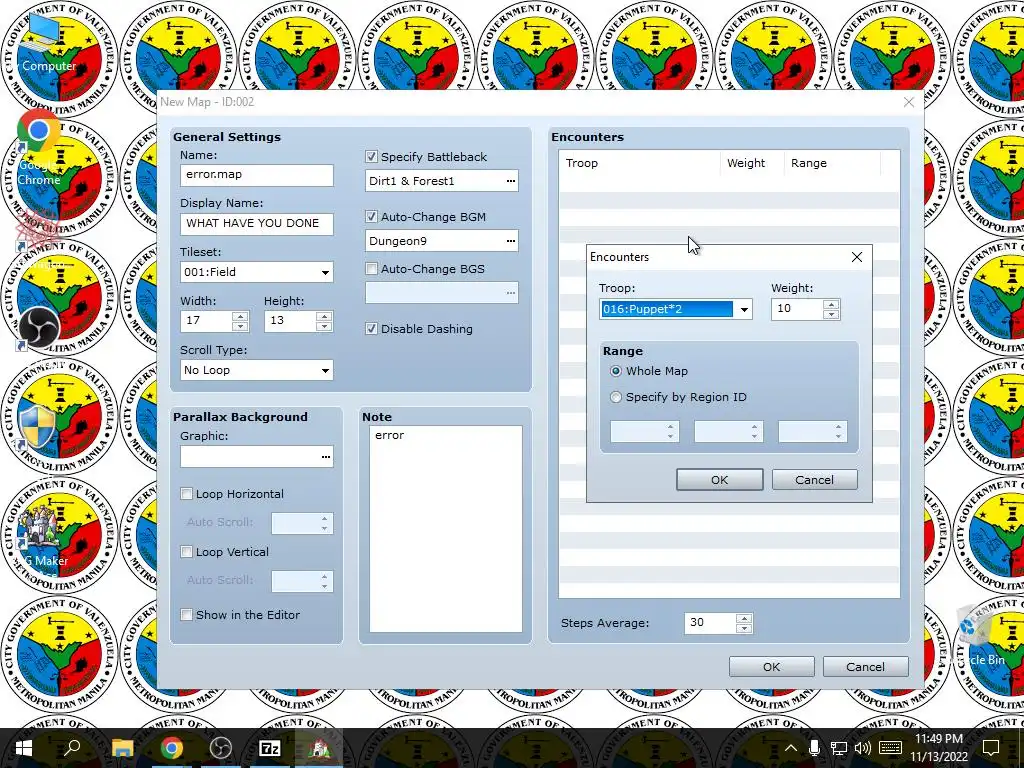The image size is (1024, 768).
Task: Click OK in Encounters dialog
Action: (720, 479)
